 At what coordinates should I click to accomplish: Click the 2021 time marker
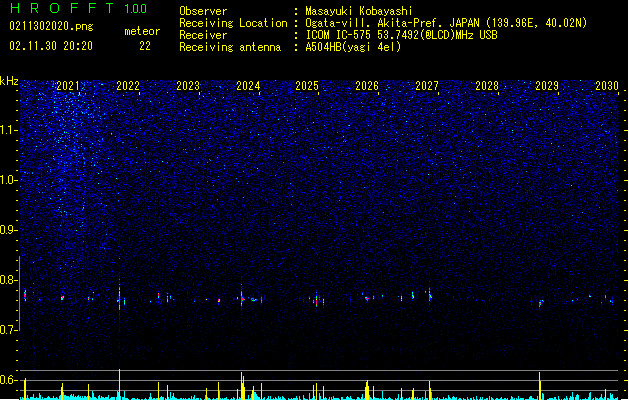(68, 86)
